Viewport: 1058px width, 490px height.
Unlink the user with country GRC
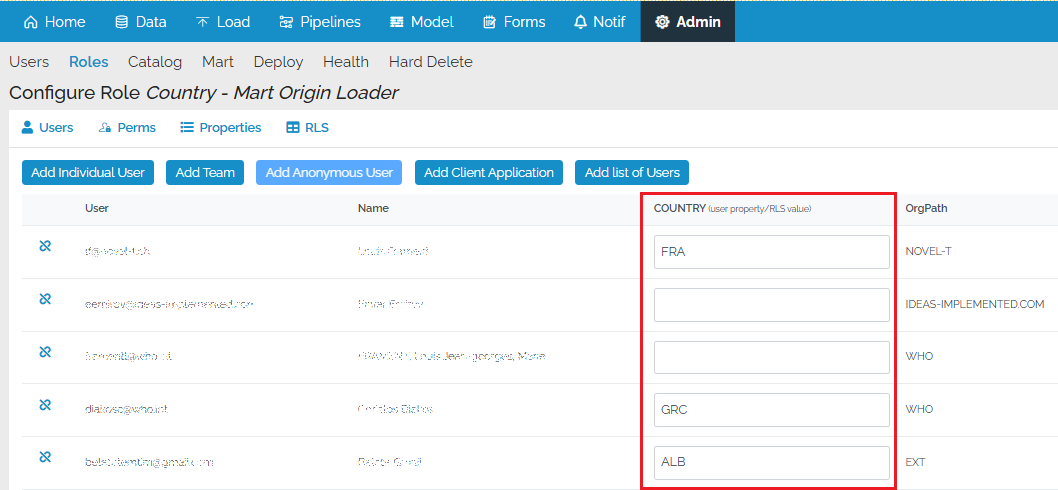click(45, 405)
